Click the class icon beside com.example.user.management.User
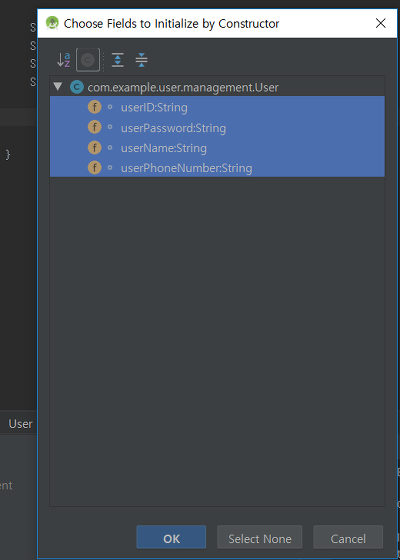The width and height of the screenshot is (400, 560). tap(77, 87)
